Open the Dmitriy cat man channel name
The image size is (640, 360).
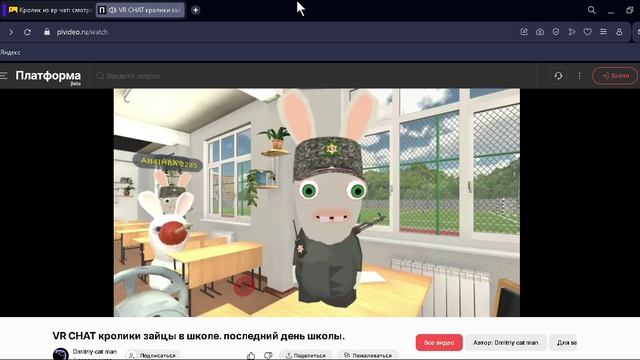[x=95, y=351]
